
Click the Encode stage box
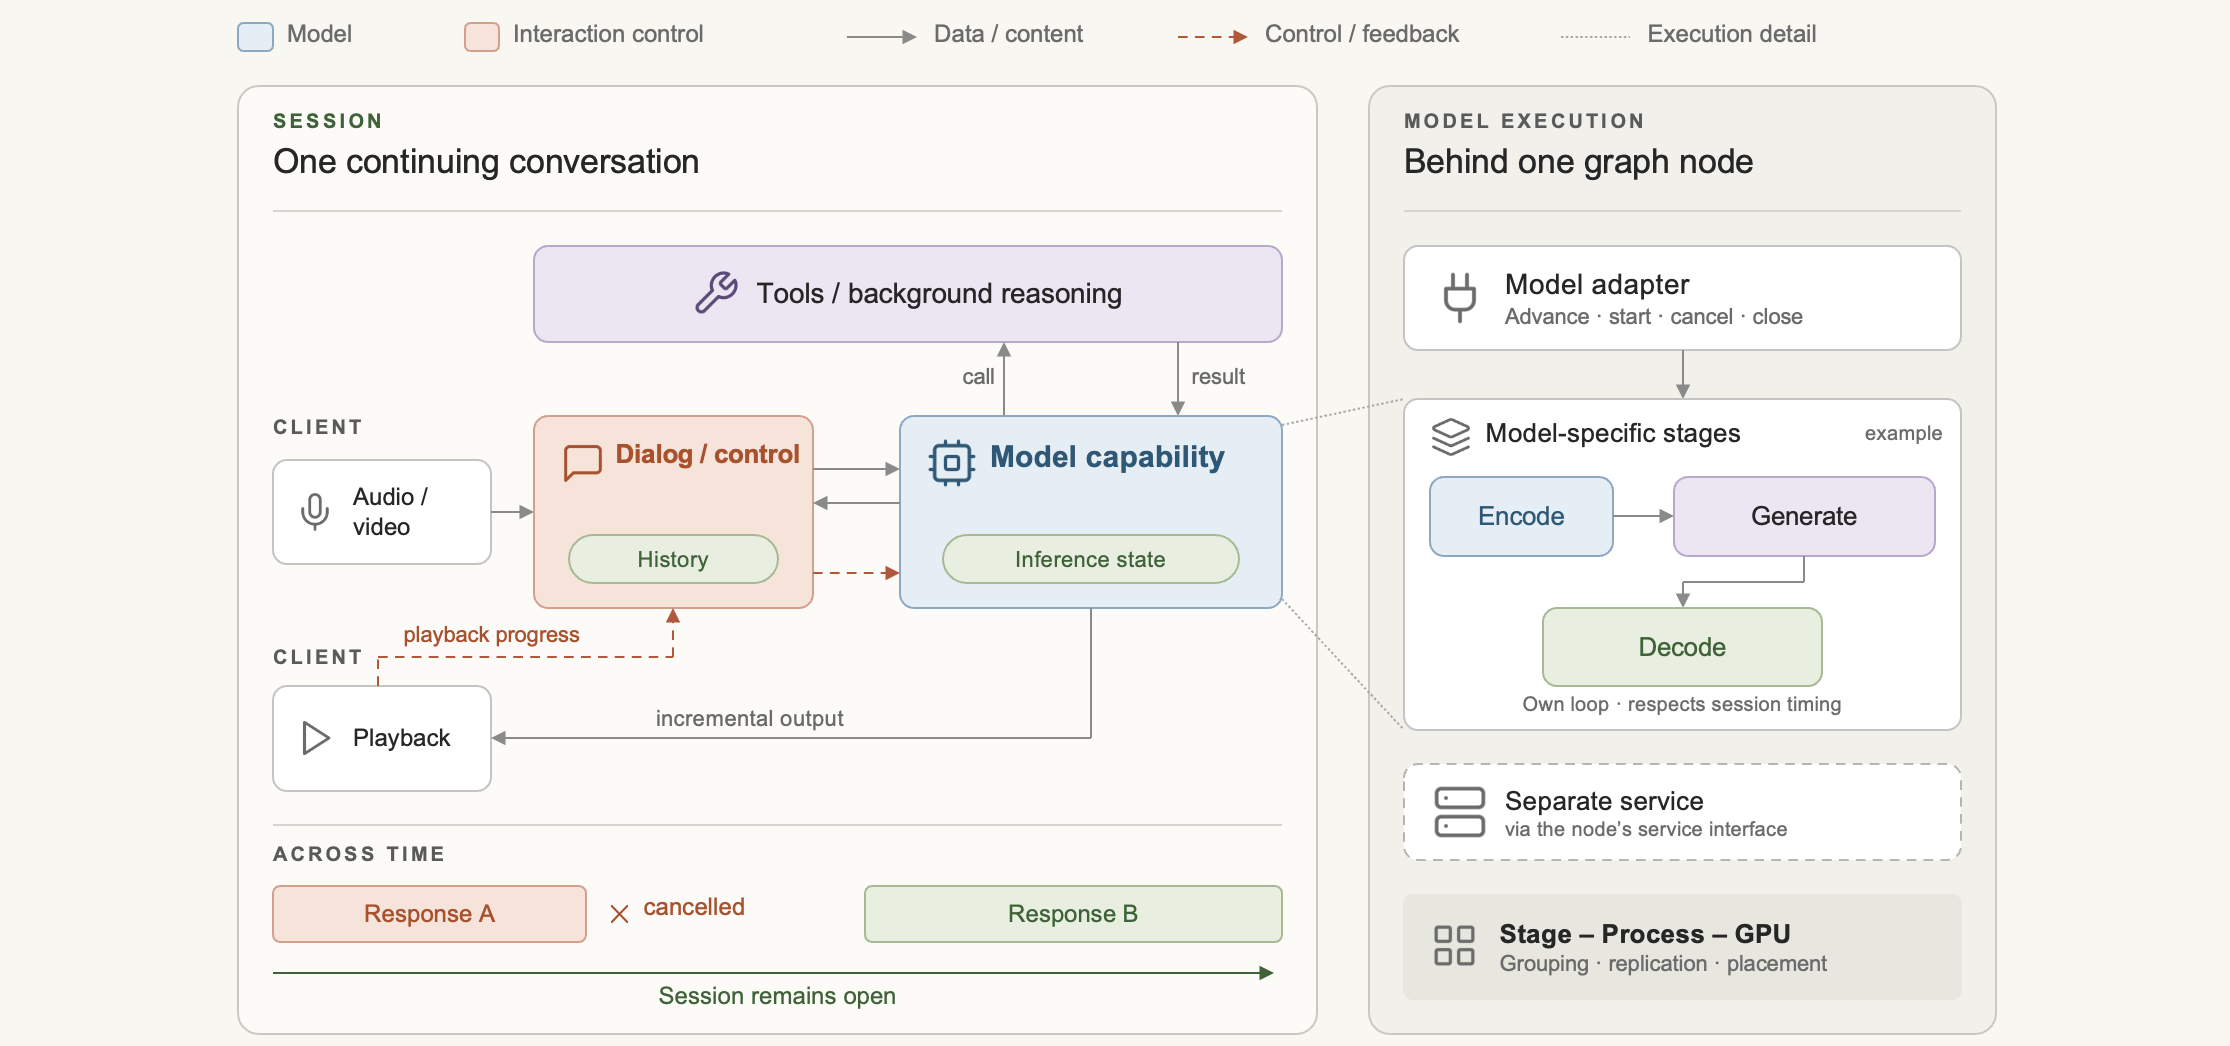pos(1521,516)
